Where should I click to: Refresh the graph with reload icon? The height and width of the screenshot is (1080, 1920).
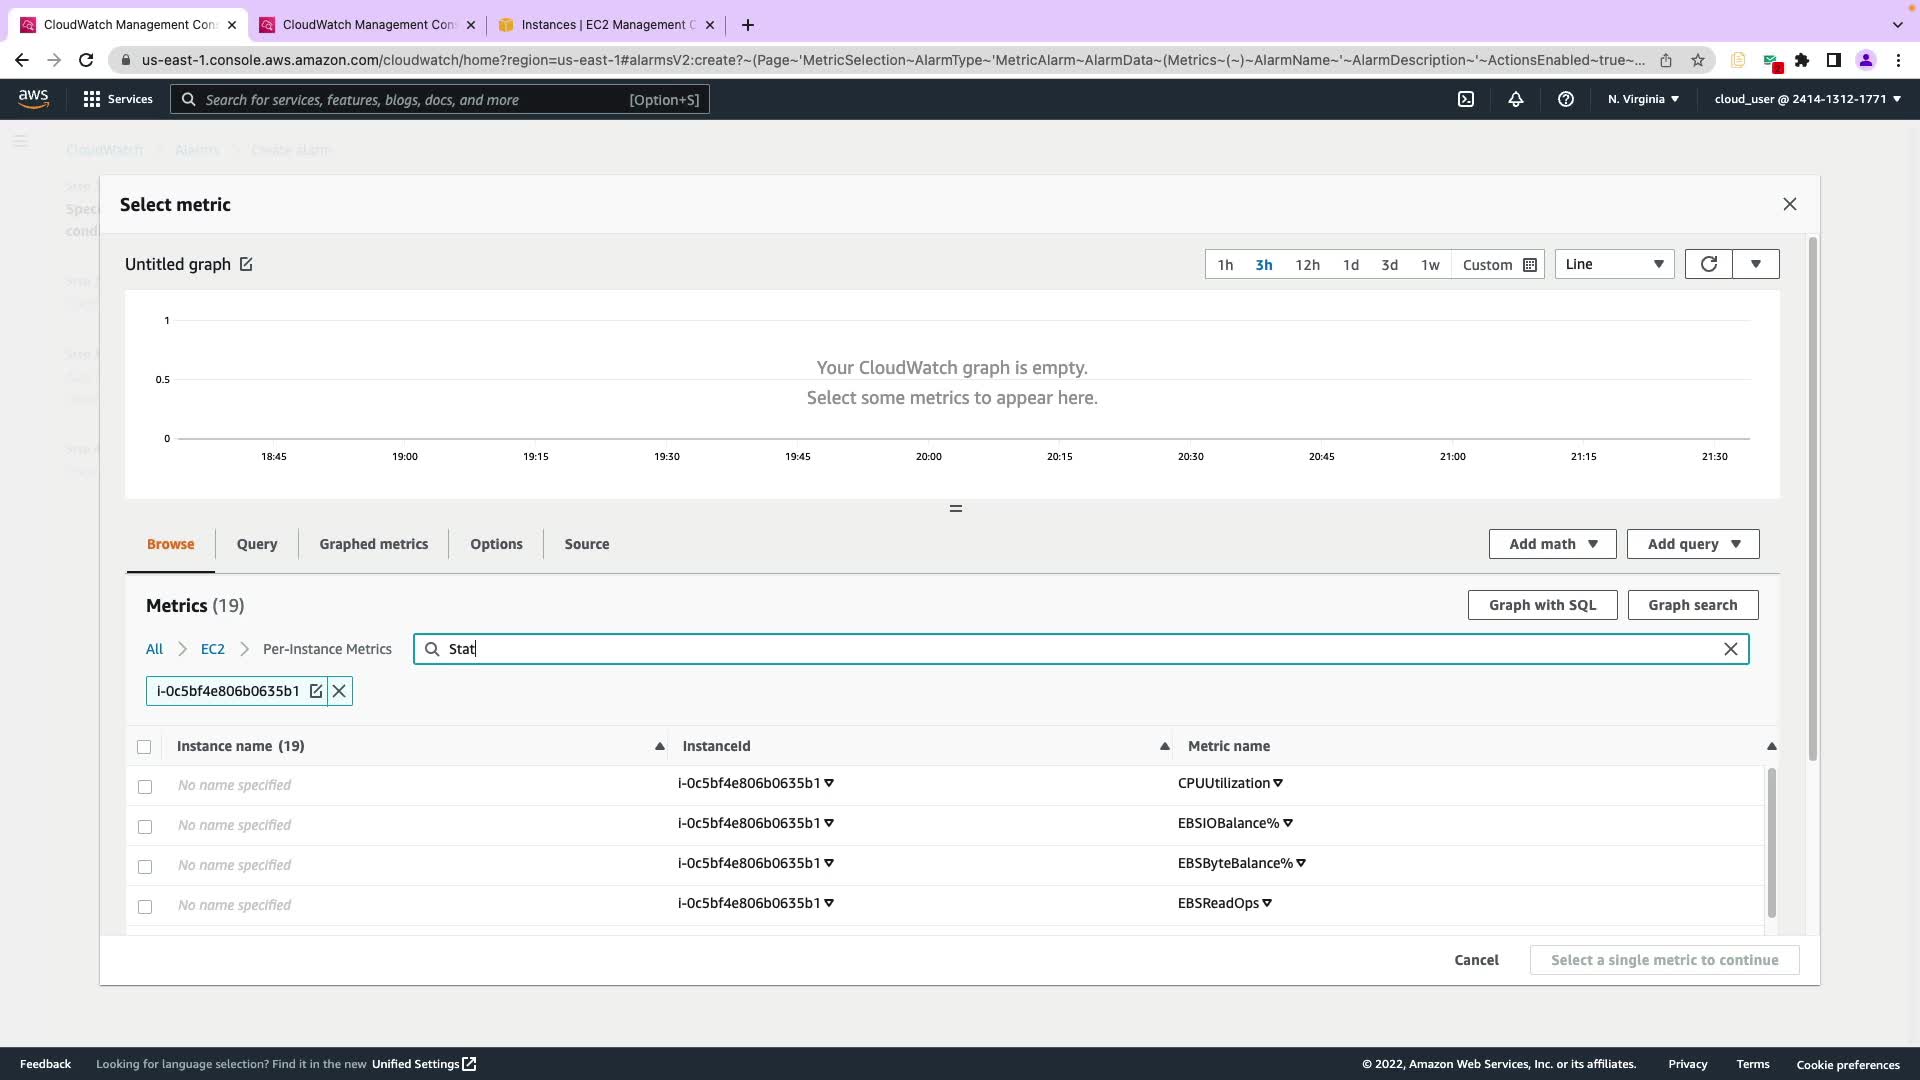coord(1708,264)
